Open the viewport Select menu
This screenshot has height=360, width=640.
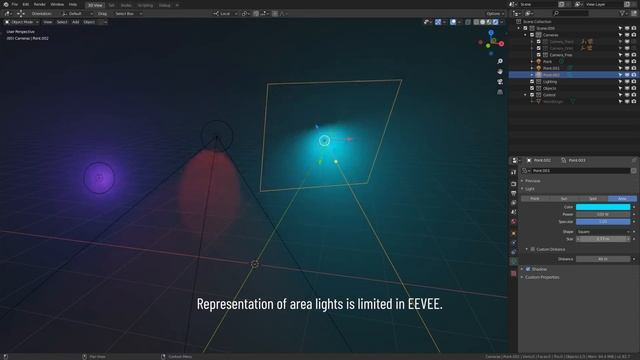[62, 22]
